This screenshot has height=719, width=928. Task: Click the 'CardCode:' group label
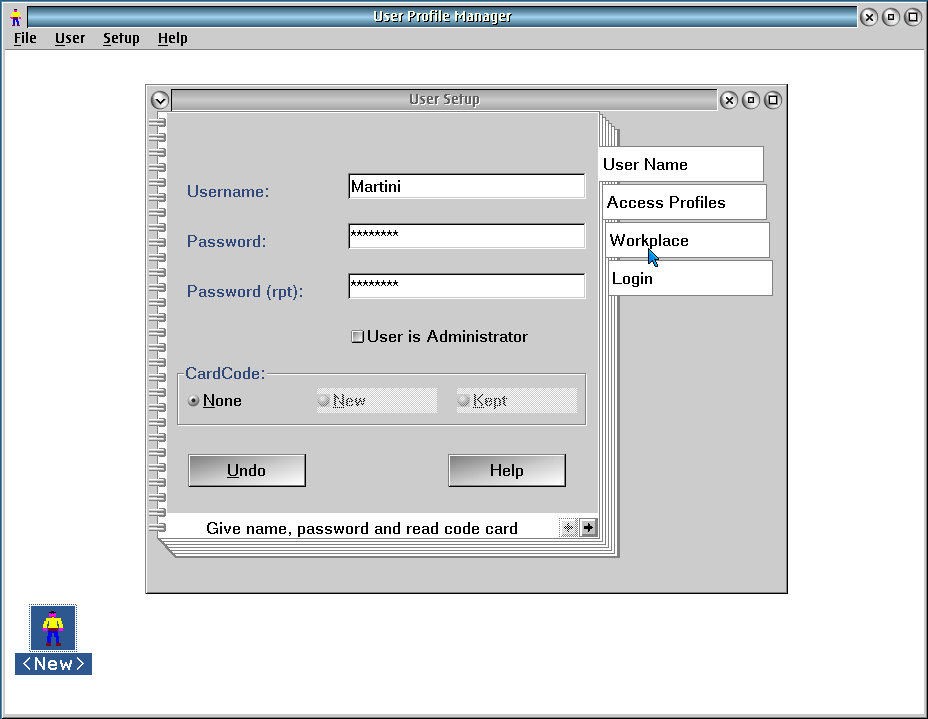[225, 373]
